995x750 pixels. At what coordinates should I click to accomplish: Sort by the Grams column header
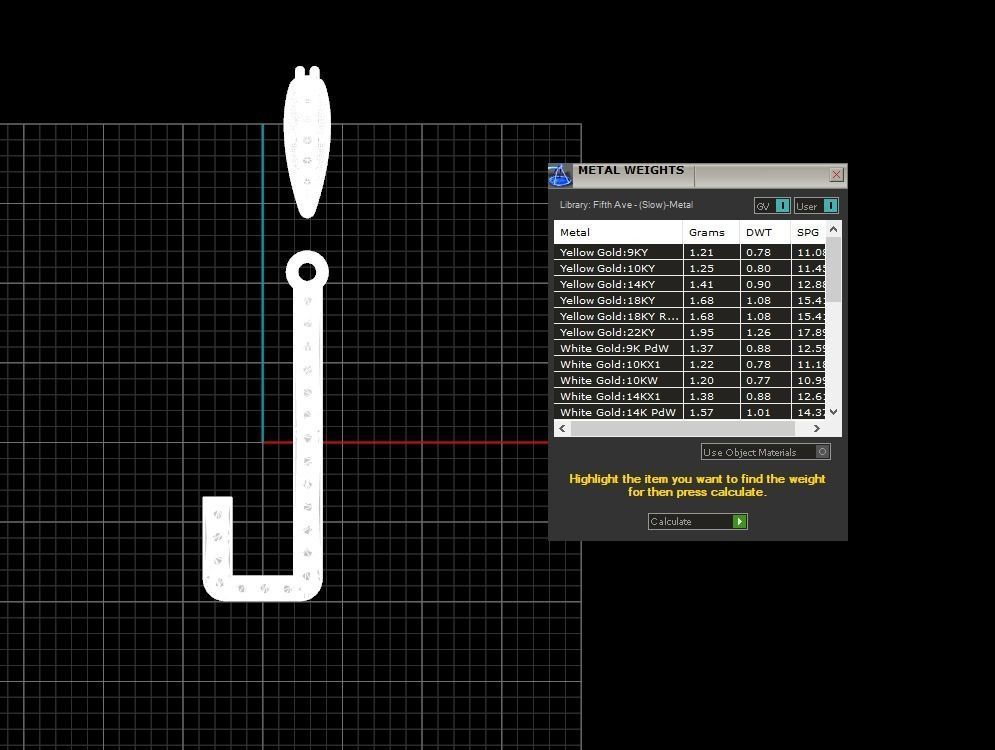[x=711, y=232]
